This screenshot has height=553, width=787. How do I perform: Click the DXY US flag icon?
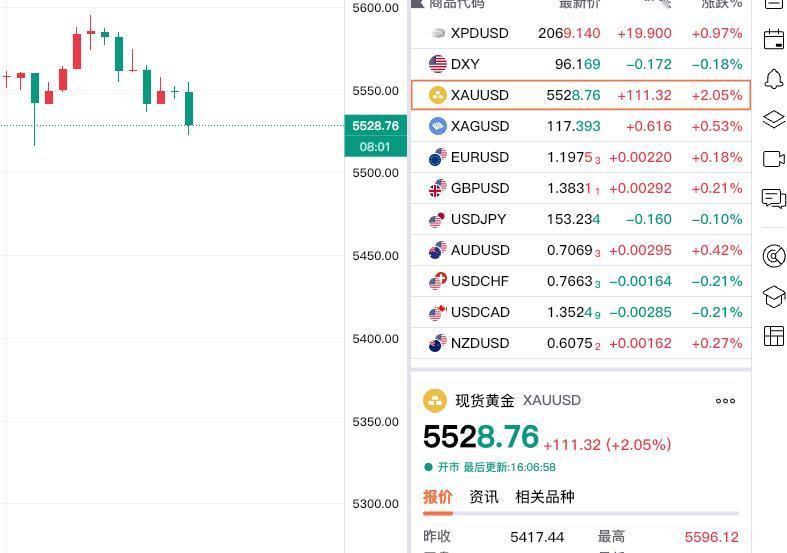tap(438, 64)
